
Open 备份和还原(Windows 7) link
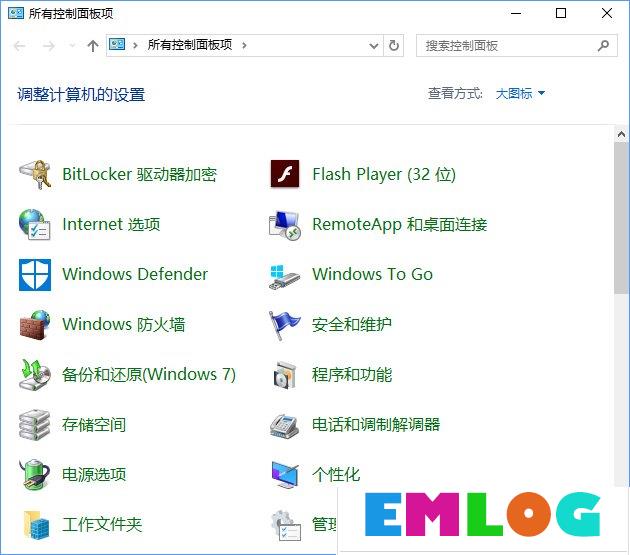(x=149, y=375)
